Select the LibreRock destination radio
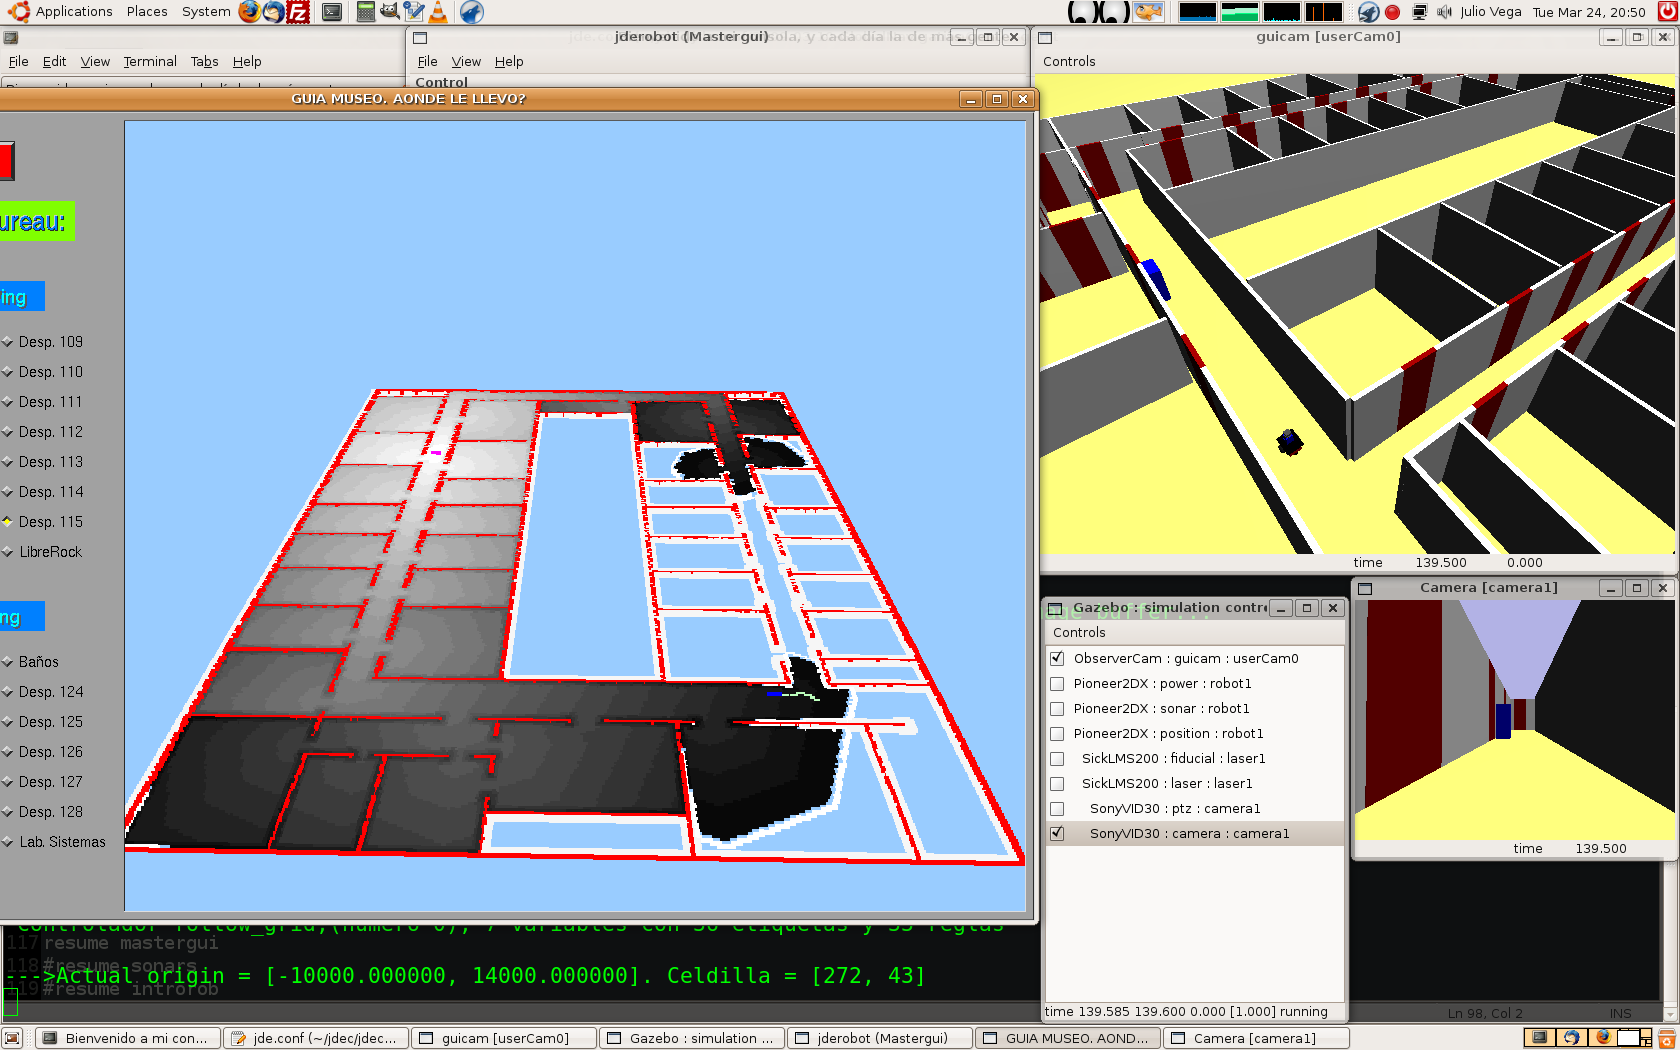 coord(7,552)
